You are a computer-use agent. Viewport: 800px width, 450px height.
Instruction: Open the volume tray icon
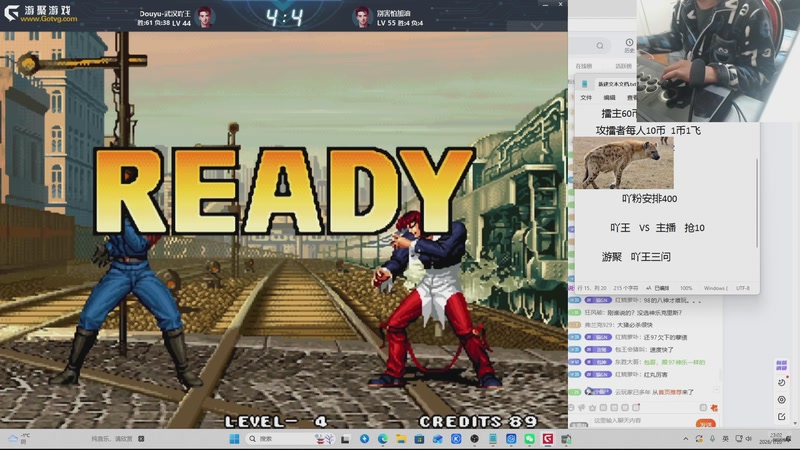tap(749, 439)
